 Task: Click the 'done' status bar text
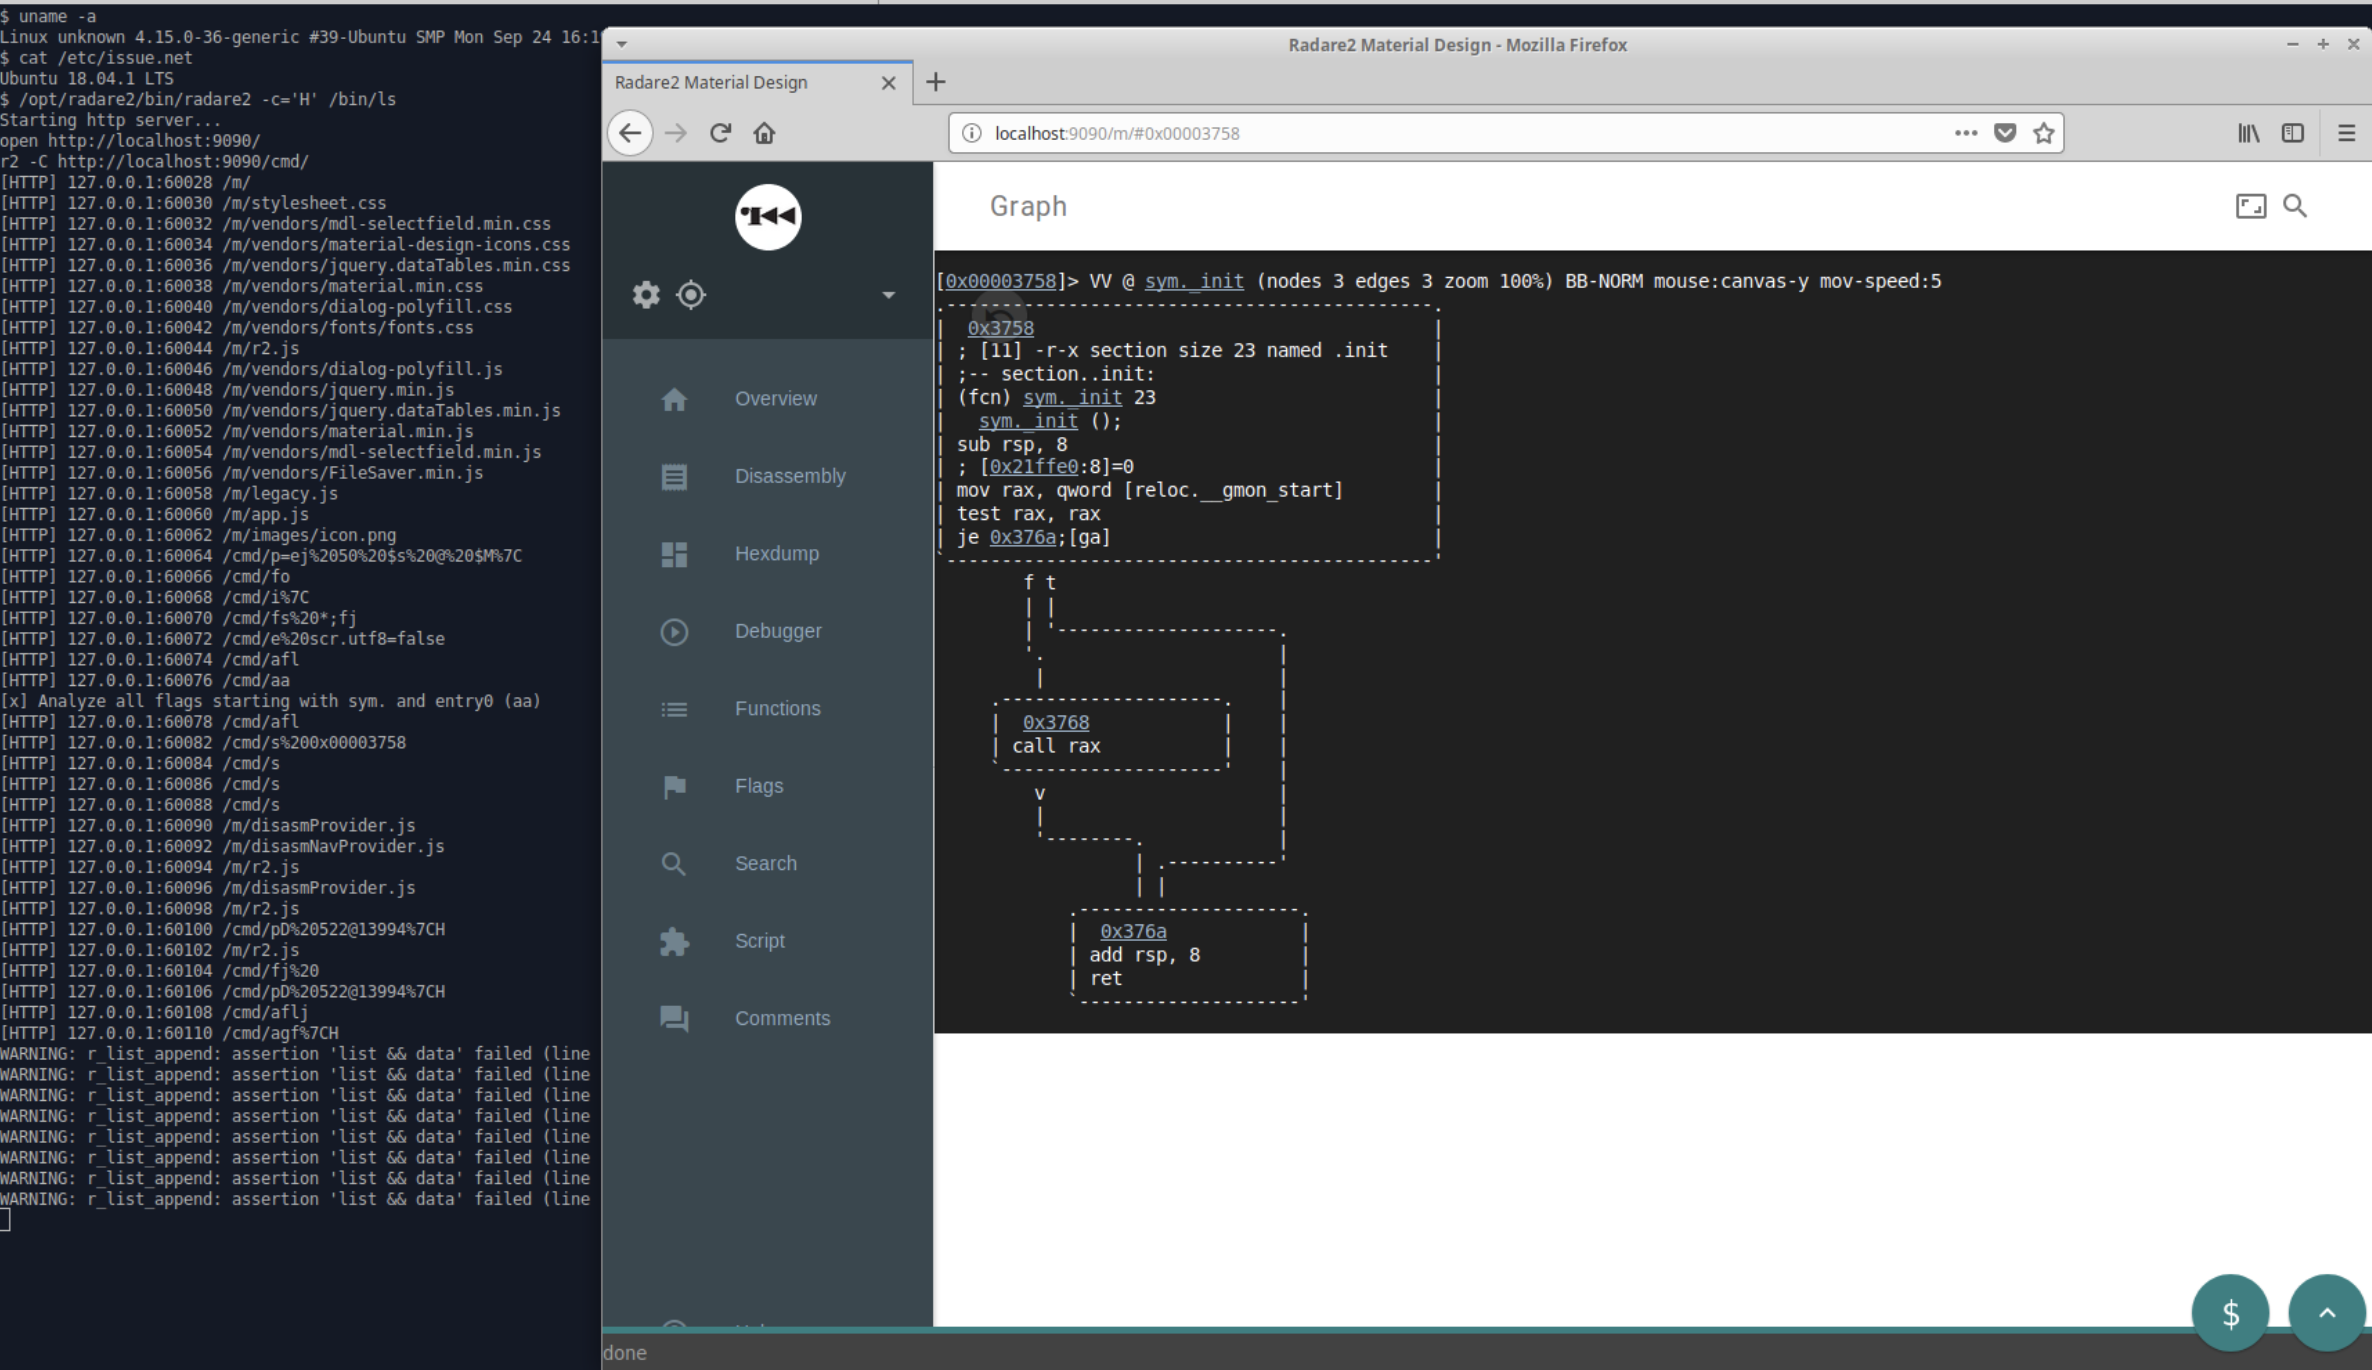625,1353
